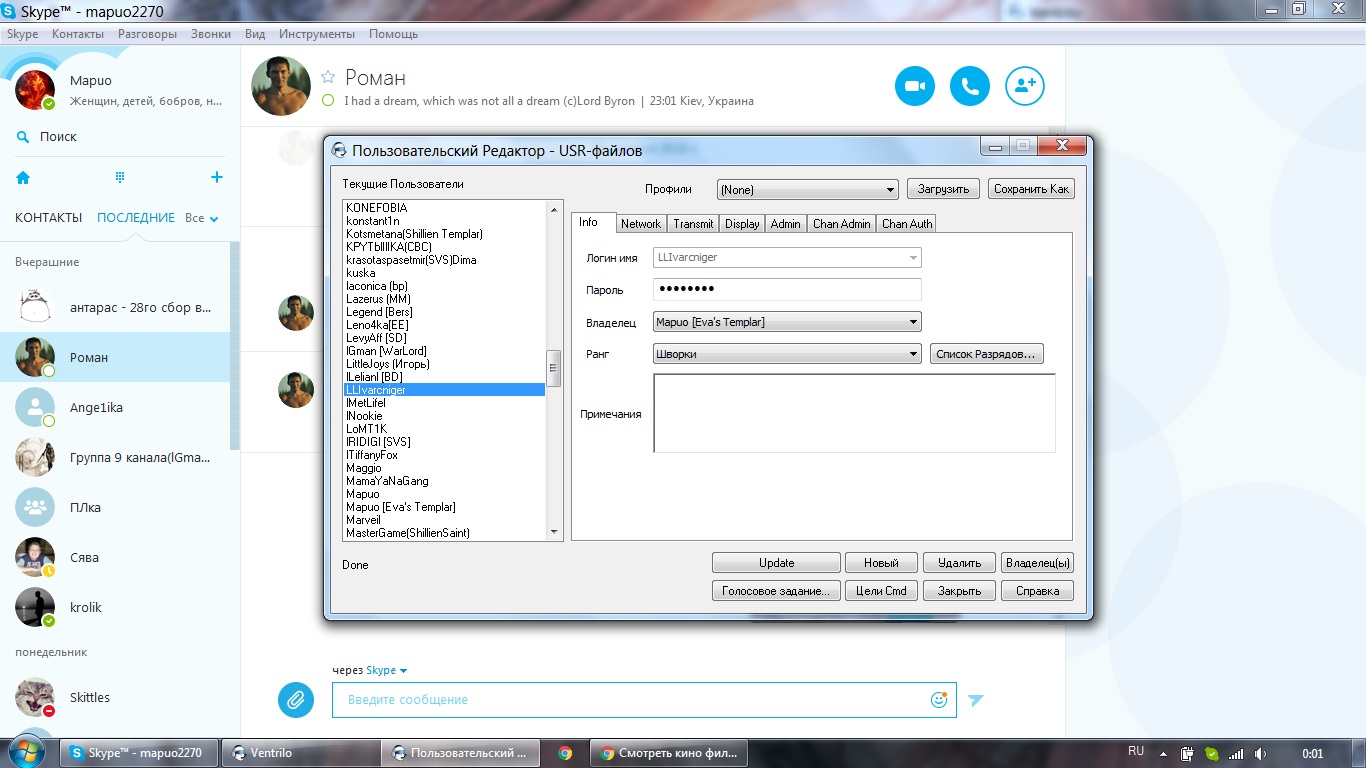Screen dimensions: 1366x768
Task: Click the Введите сообщение input field
Action: (x=644, y=700)
